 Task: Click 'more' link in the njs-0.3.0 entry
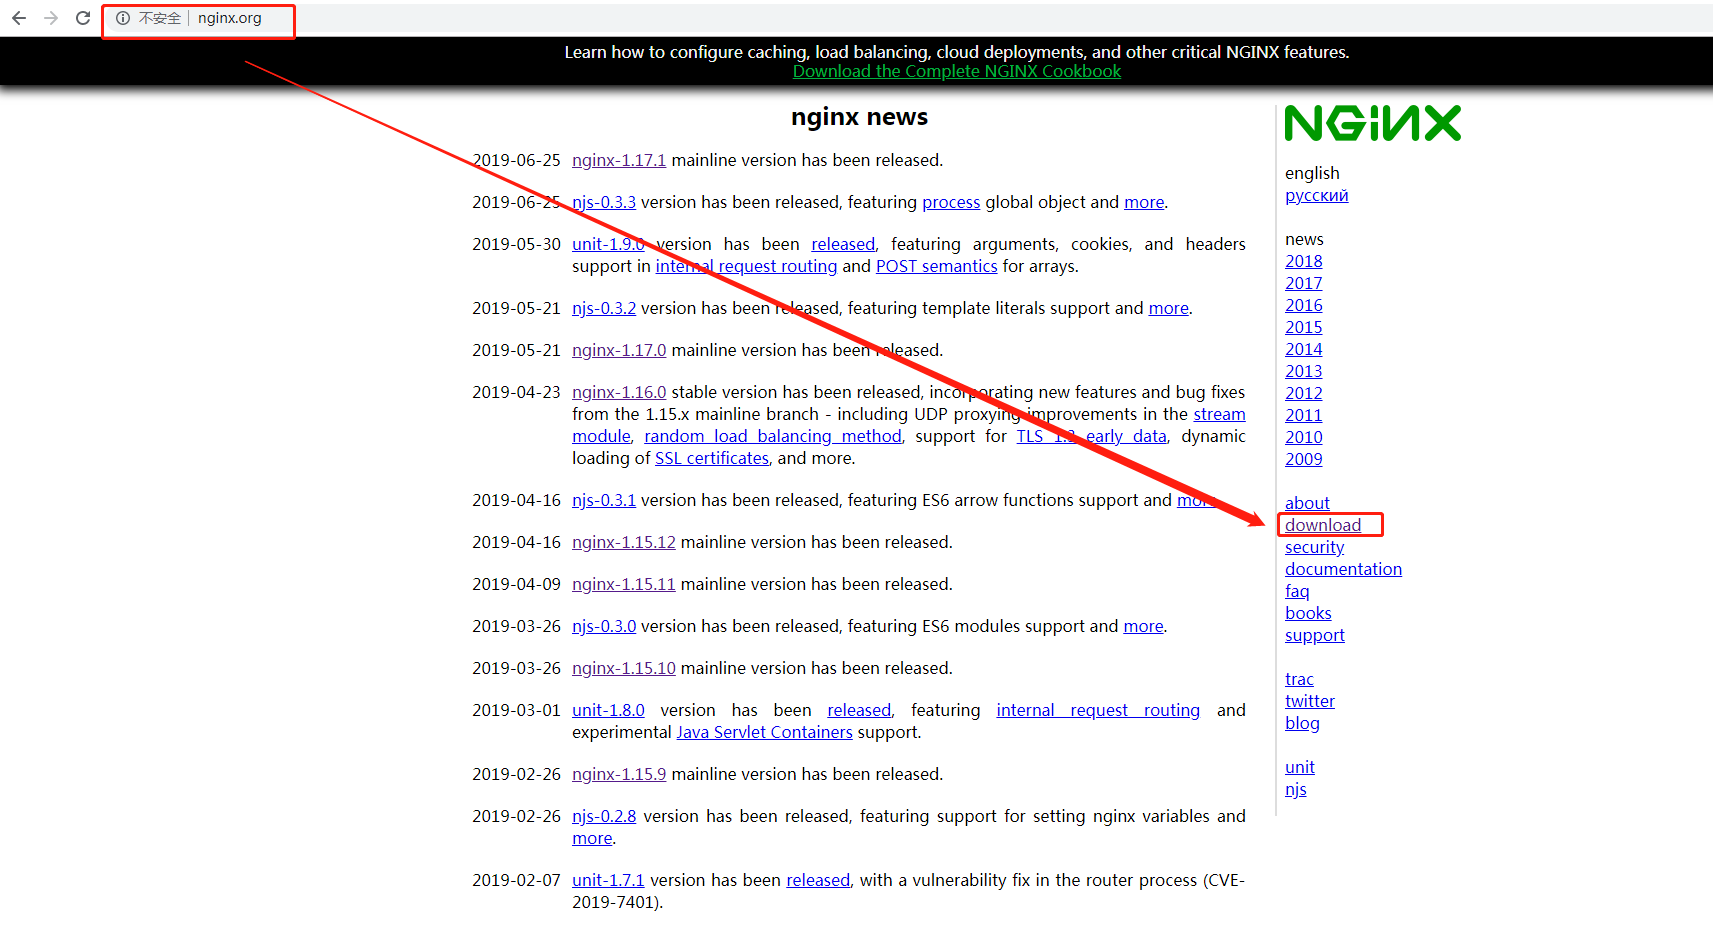pyautogui.click(x=1143, y=626)
